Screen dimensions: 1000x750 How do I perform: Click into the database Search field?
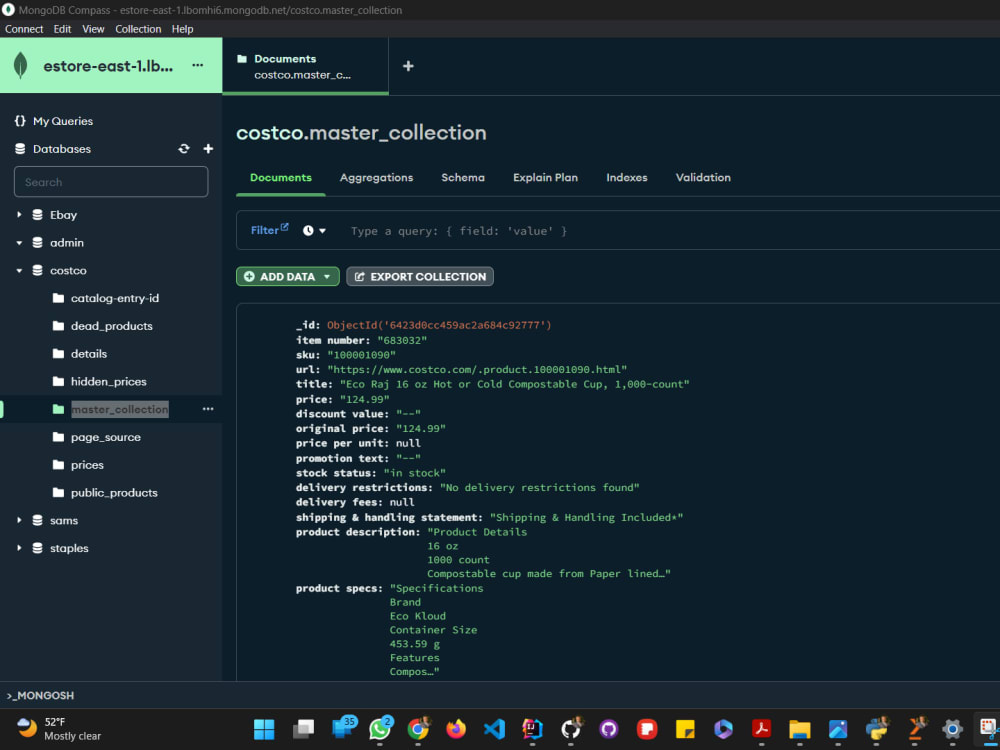tap(111, 182)
